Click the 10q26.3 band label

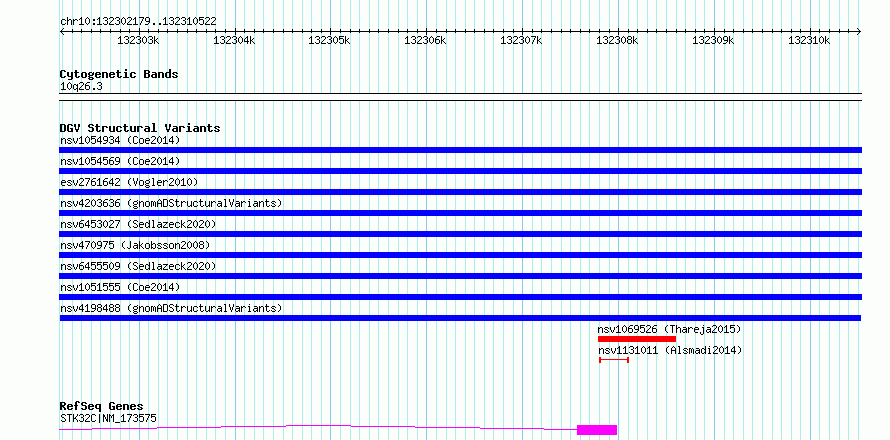(x=81, y=87)
